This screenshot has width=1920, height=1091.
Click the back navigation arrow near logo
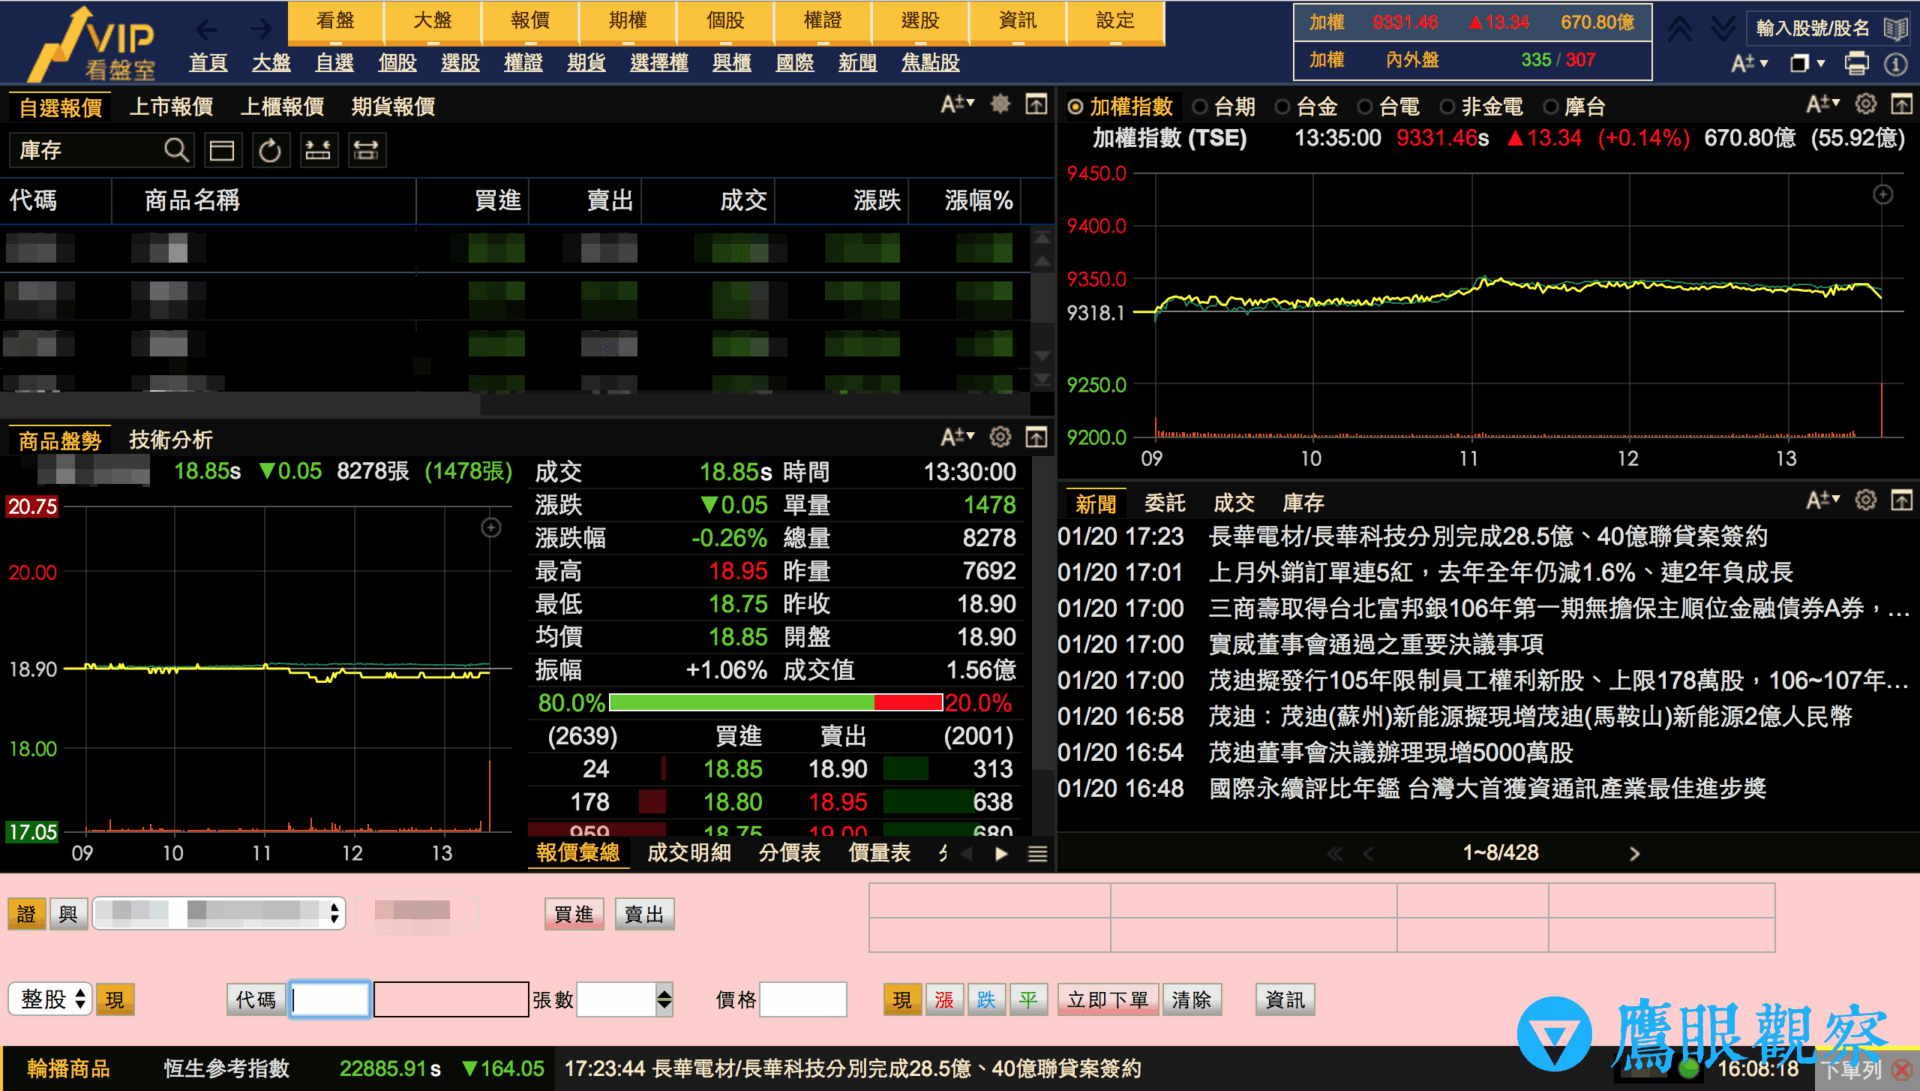coord(206,29)
